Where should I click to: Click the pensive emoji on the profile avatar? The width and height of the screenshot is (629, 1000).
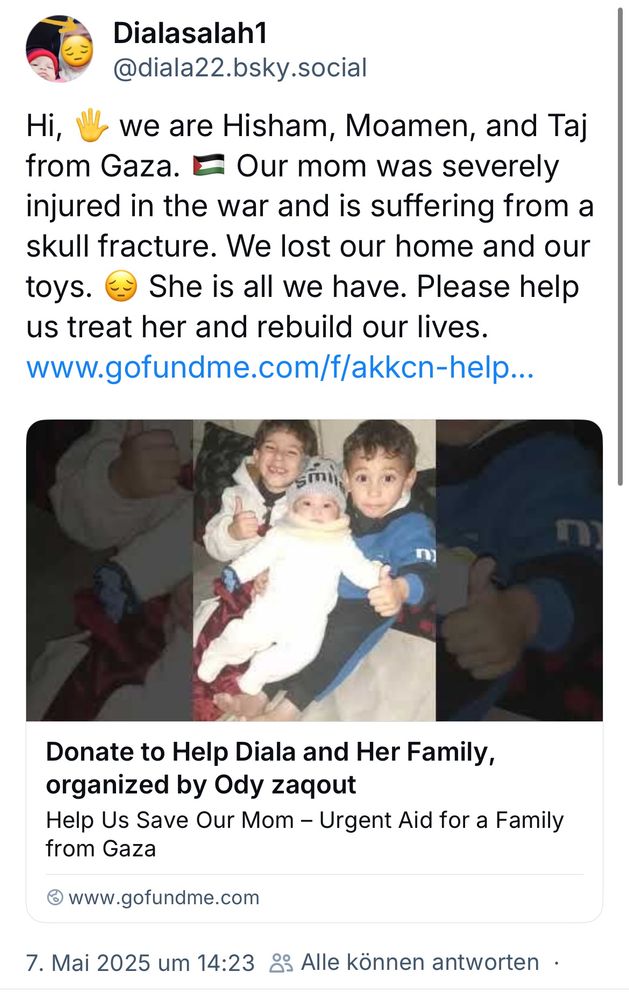77,51
